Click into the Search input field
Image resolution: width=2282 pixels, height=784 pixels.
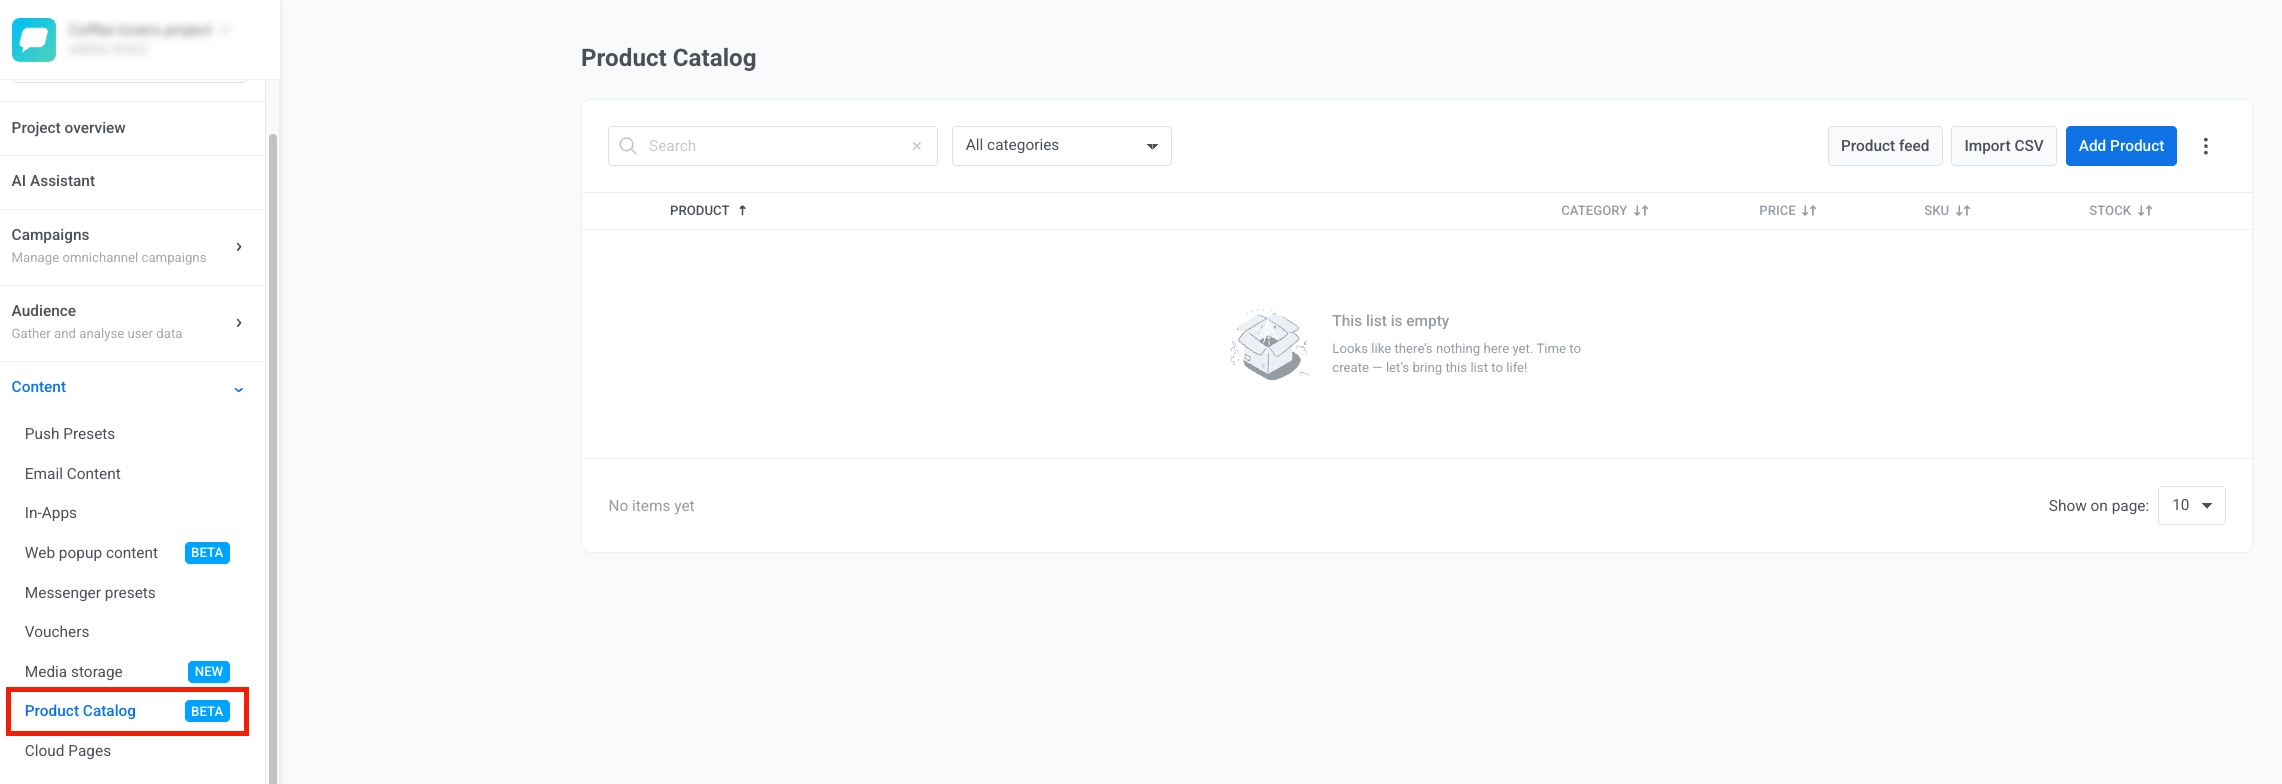point(772,146)
